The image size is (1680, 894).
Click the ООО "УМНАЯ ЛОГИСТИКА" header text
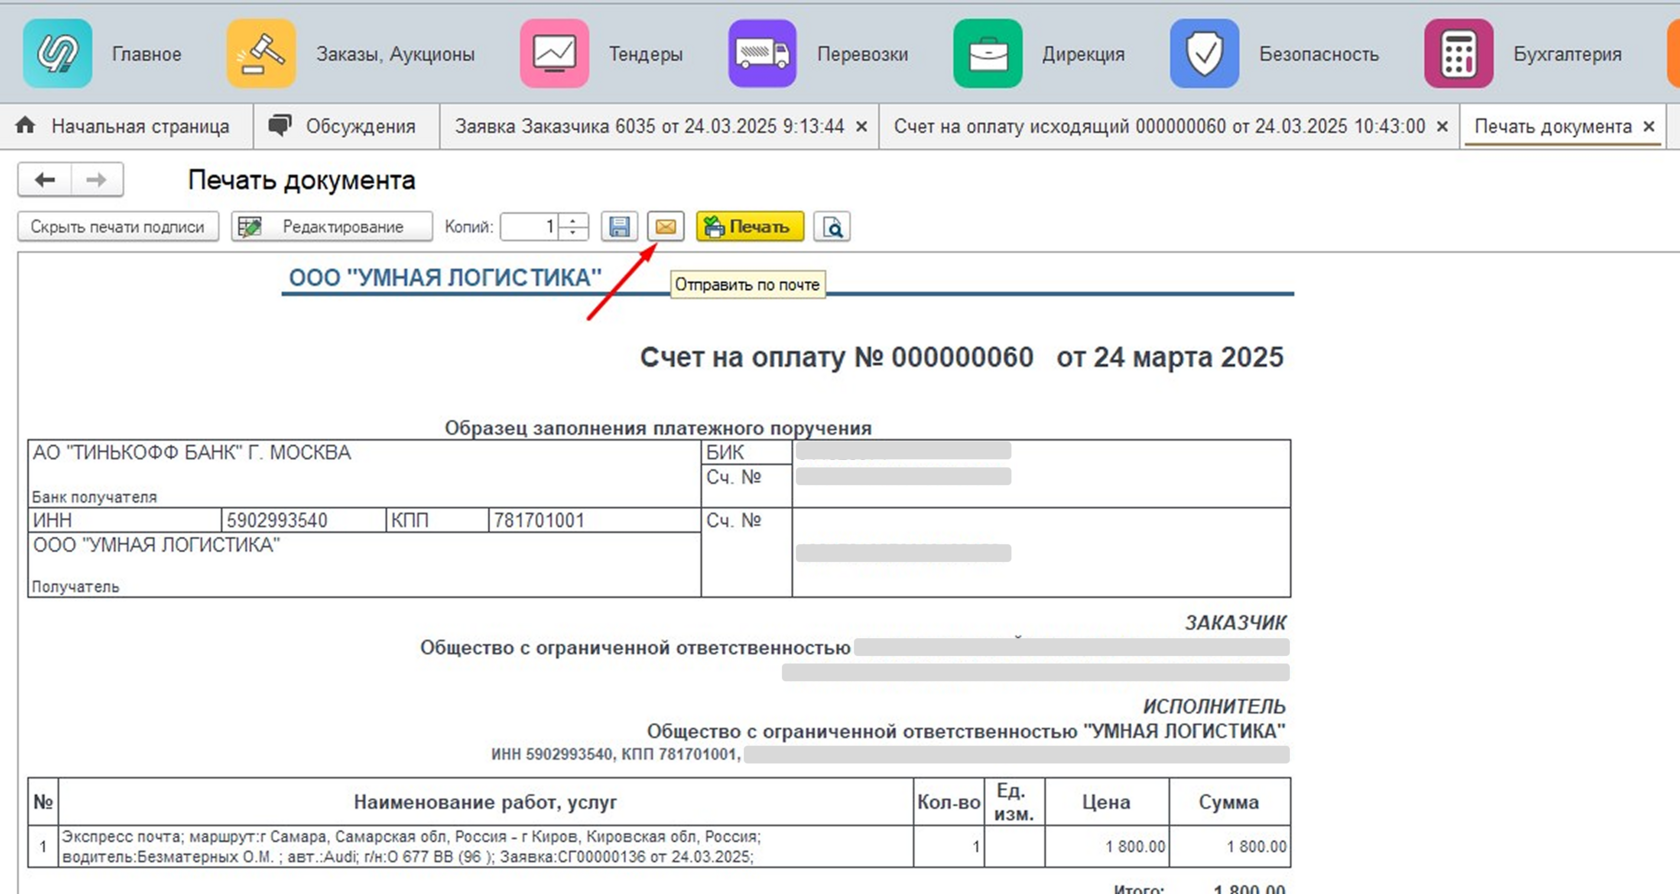(x=445, y=278)
